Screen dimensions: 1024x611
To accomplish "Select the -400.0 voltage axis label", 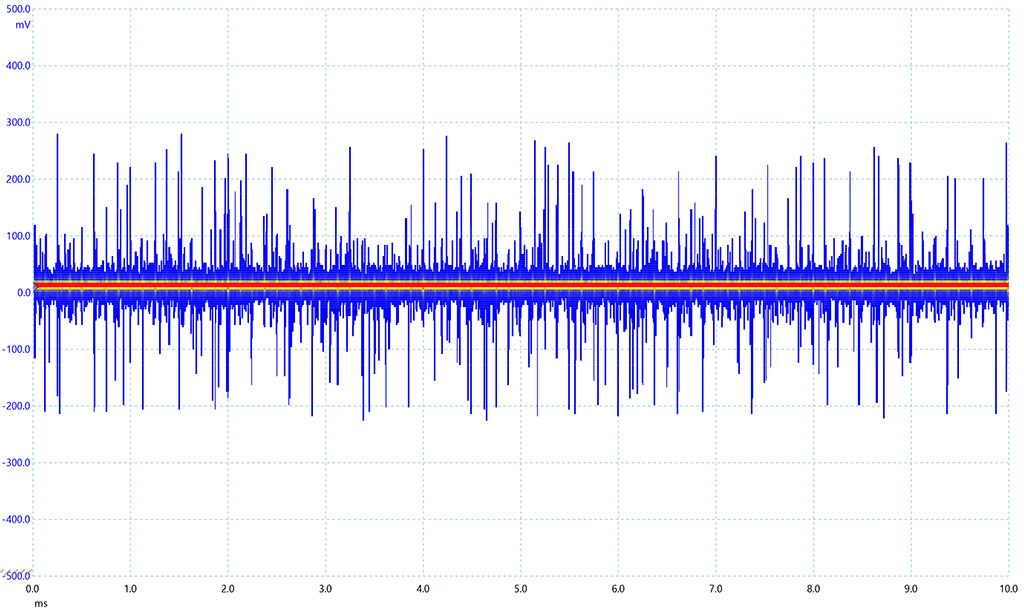I will pyautogui.click(x=17, y=520).
